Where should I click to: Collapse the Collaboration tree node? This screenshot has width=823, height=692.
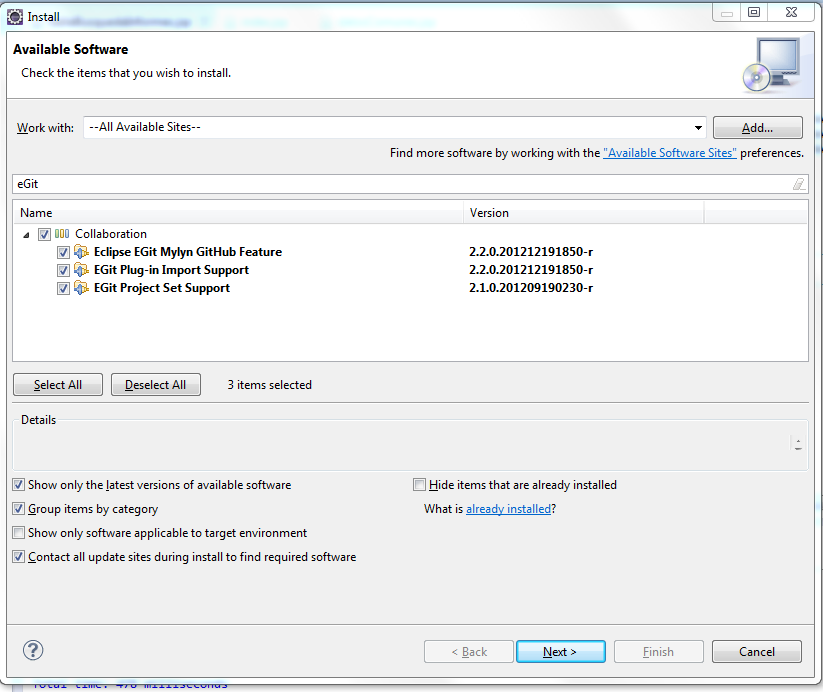(26, 234)
